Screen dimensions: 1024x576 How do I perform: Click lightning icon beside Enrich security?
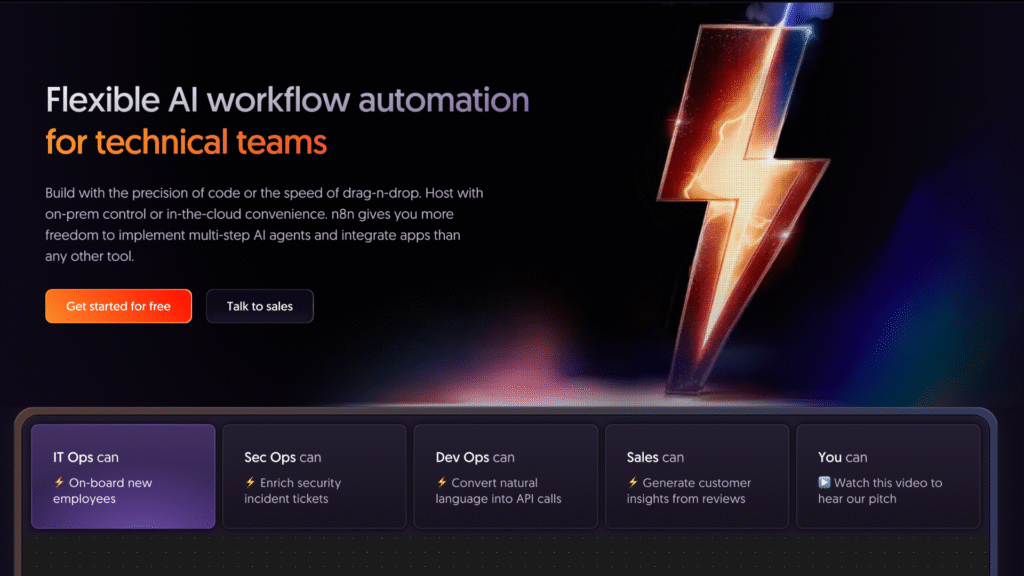coord(250,483)
